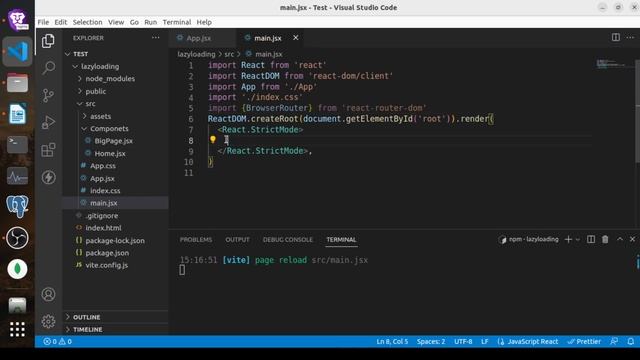Show code actions lightbulb on line 8
This screenshot has height=360, width=640.
[213, 140]
